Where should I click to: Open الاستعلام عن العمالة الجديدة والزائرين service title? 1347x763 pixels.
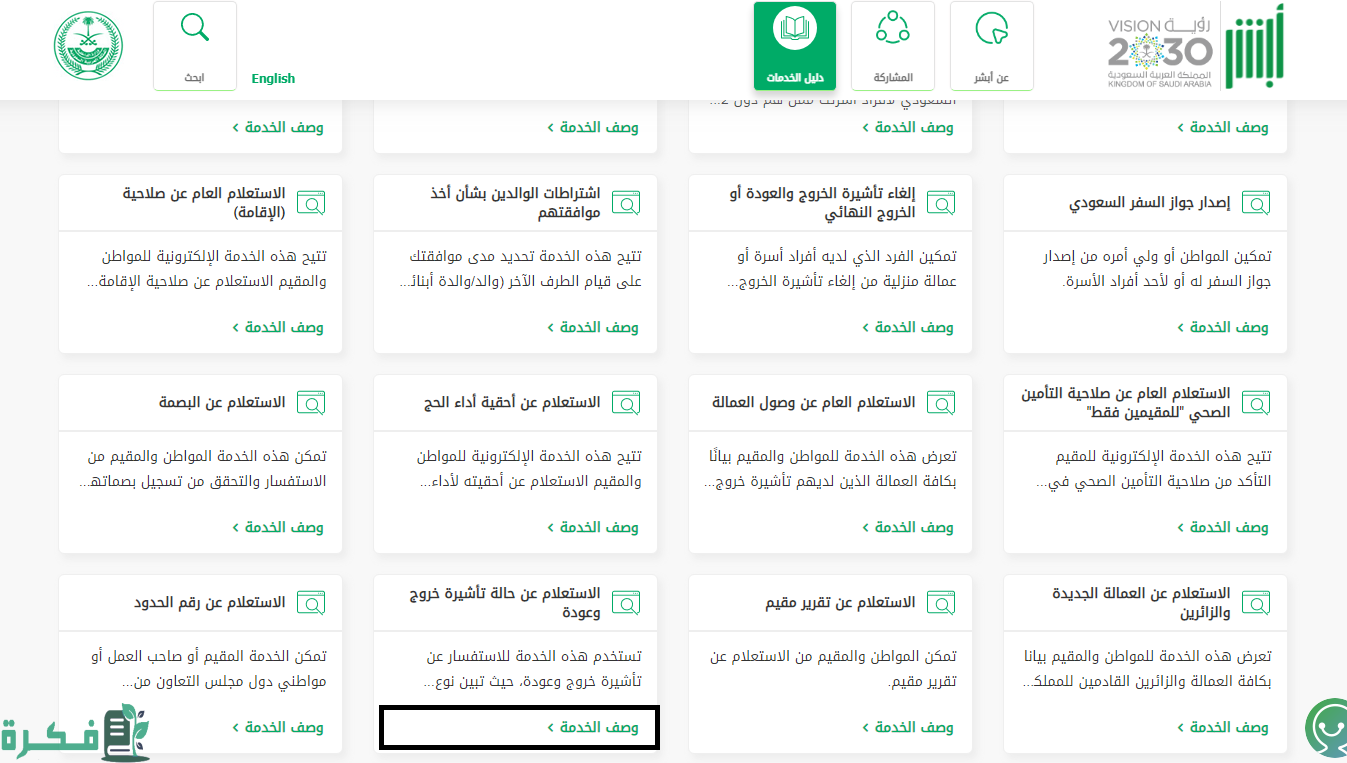point(1141,603)
